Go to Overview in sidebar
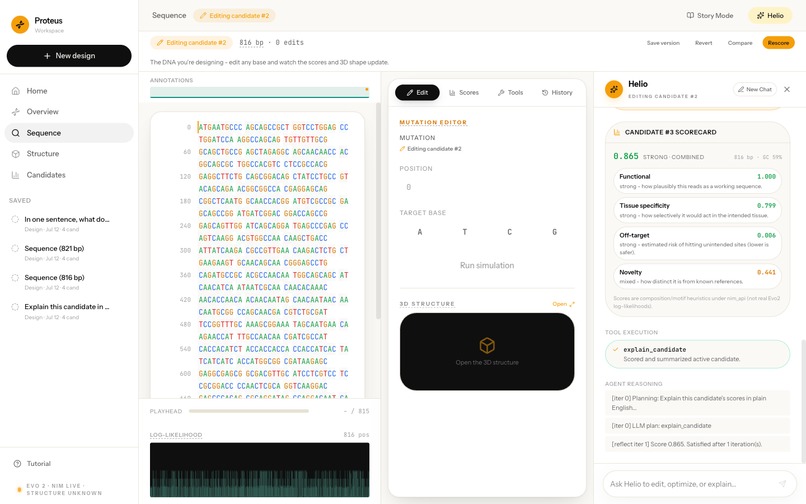 [x=69, y=112]
